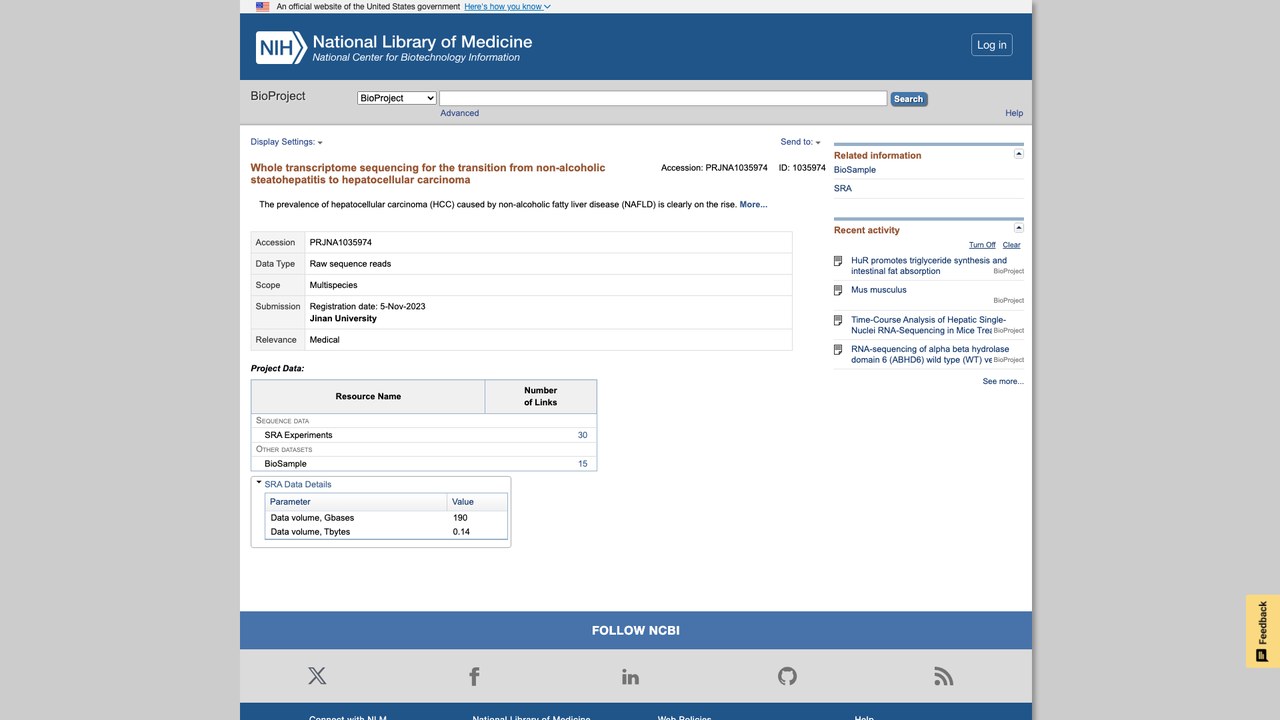Click document icon beside Time-Course Analysis entry

[838, 320]
